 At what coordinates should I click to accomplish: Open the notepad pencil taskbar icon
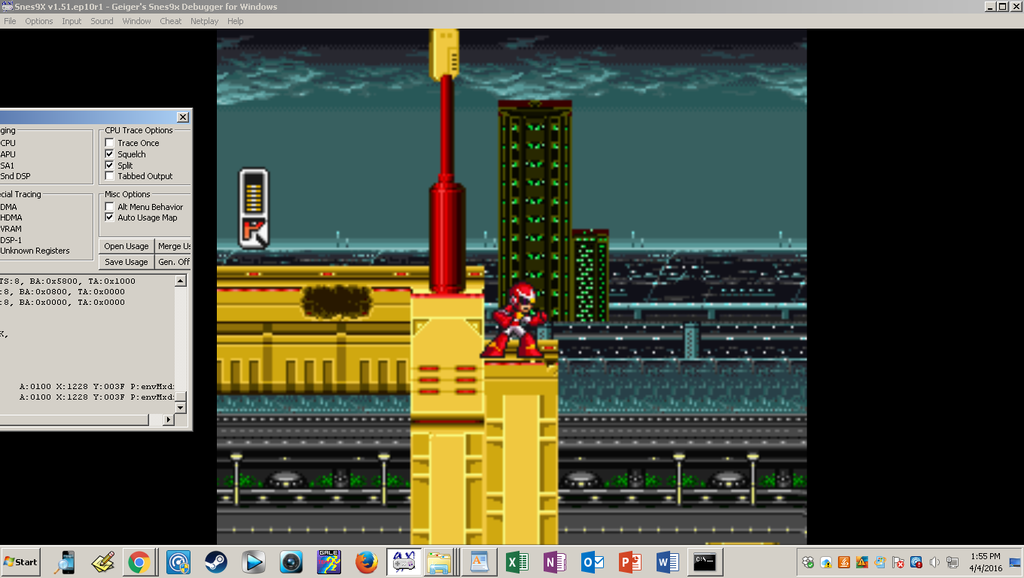103,562
